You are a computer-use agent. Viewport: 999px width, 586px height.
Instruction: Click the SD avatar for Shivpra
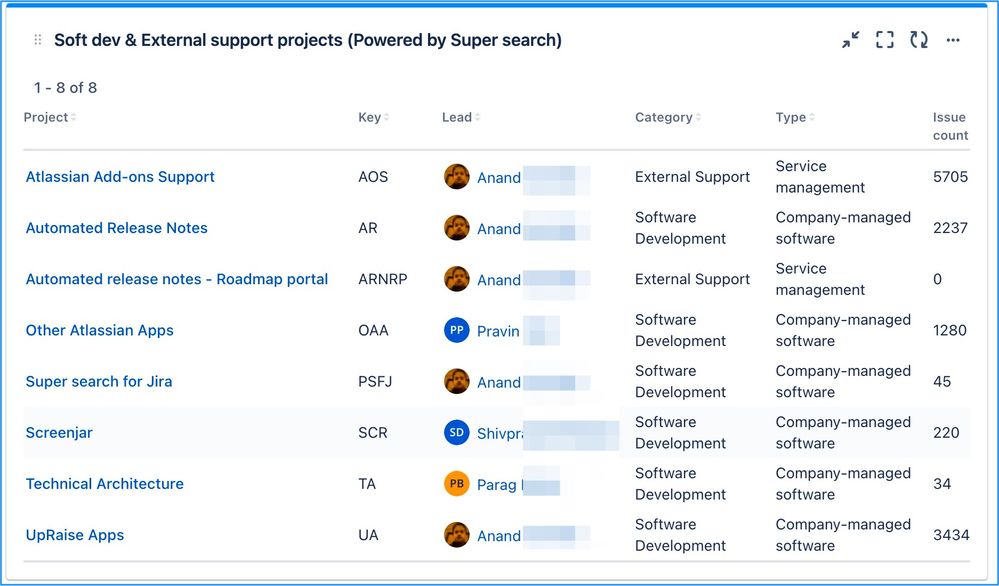457,433
